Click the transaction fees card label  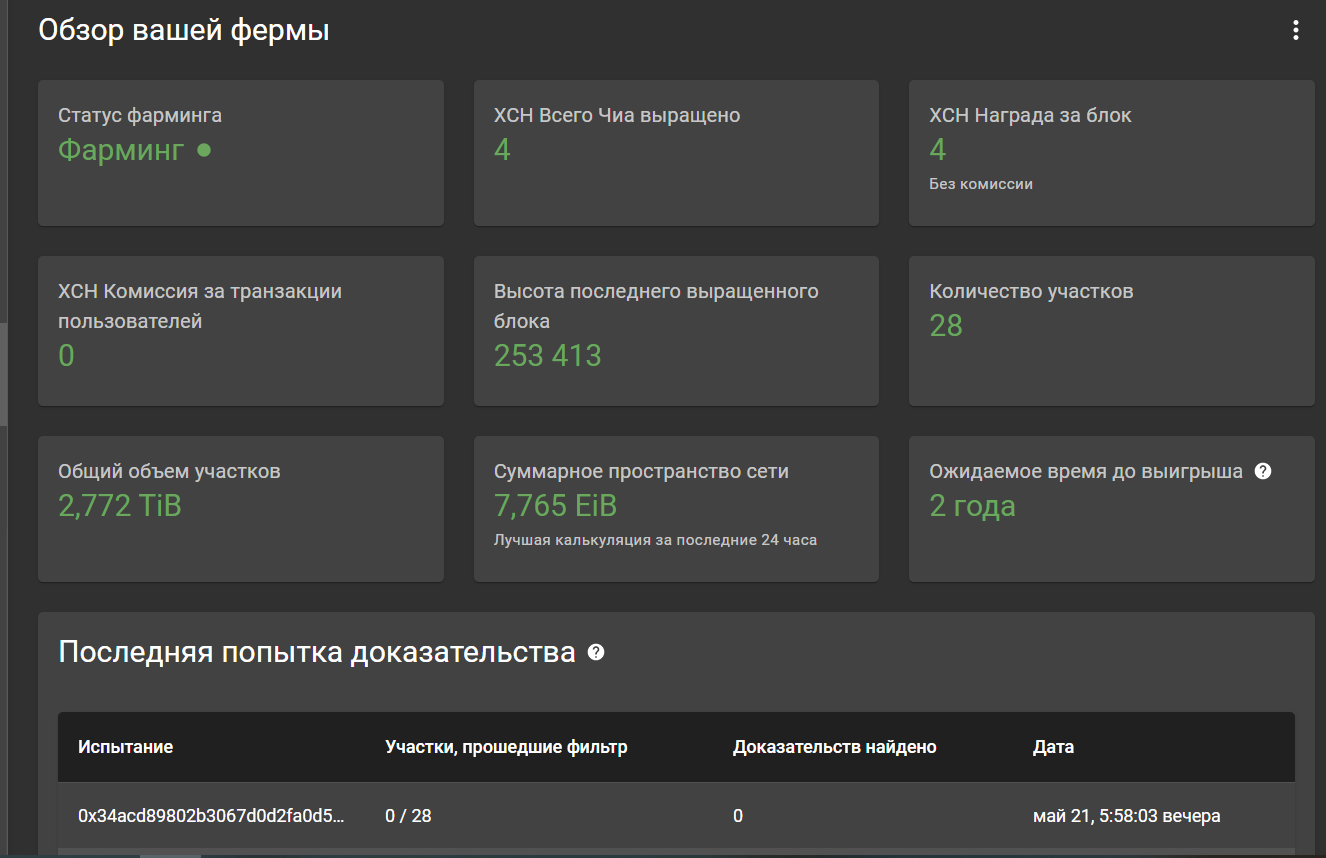point(200,306)
